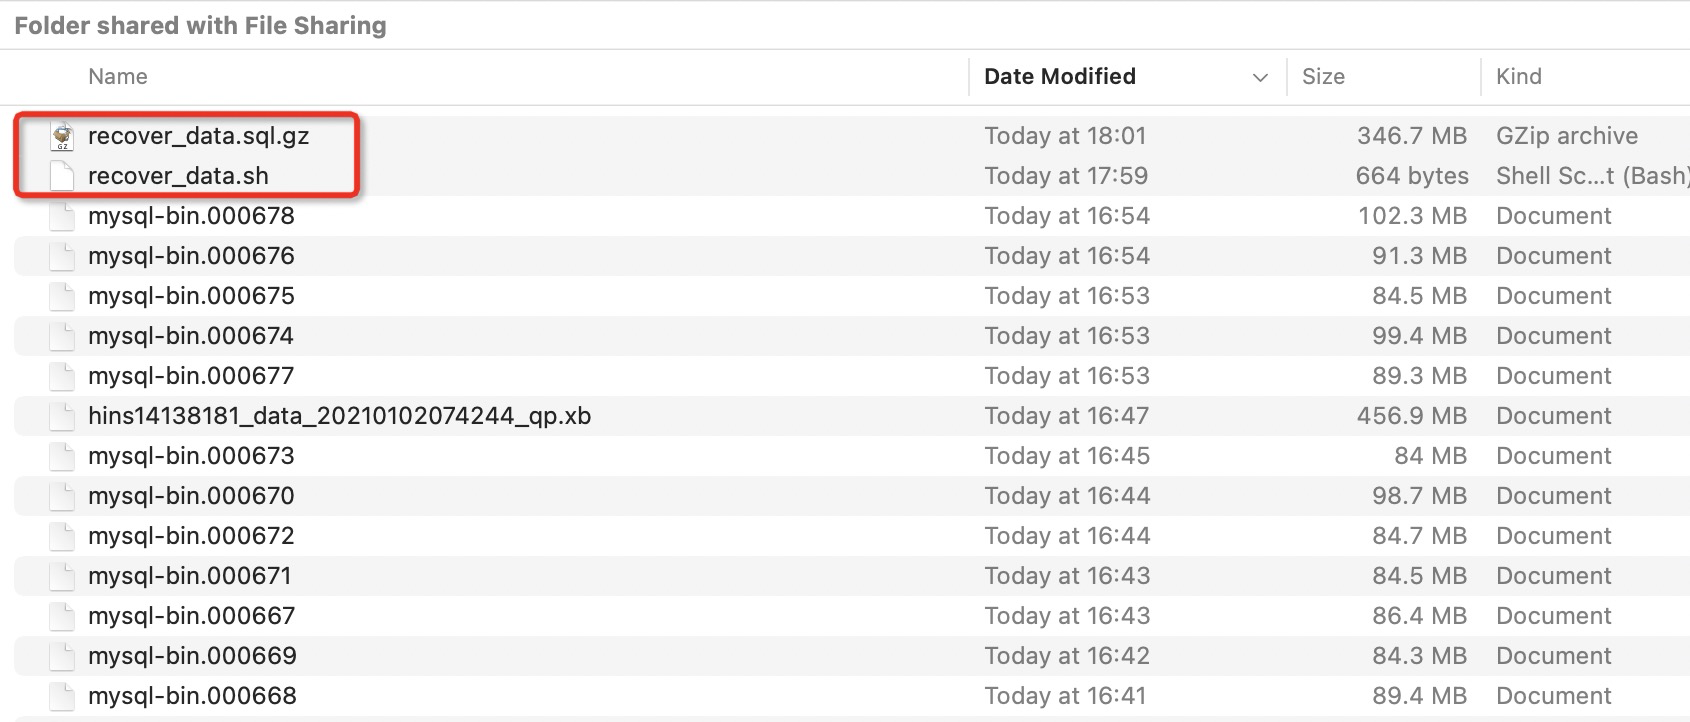Select the recover_data.sql.gz file row
Image resolution: width=1690 pixels, height=722 pixels.
(199, 136)
